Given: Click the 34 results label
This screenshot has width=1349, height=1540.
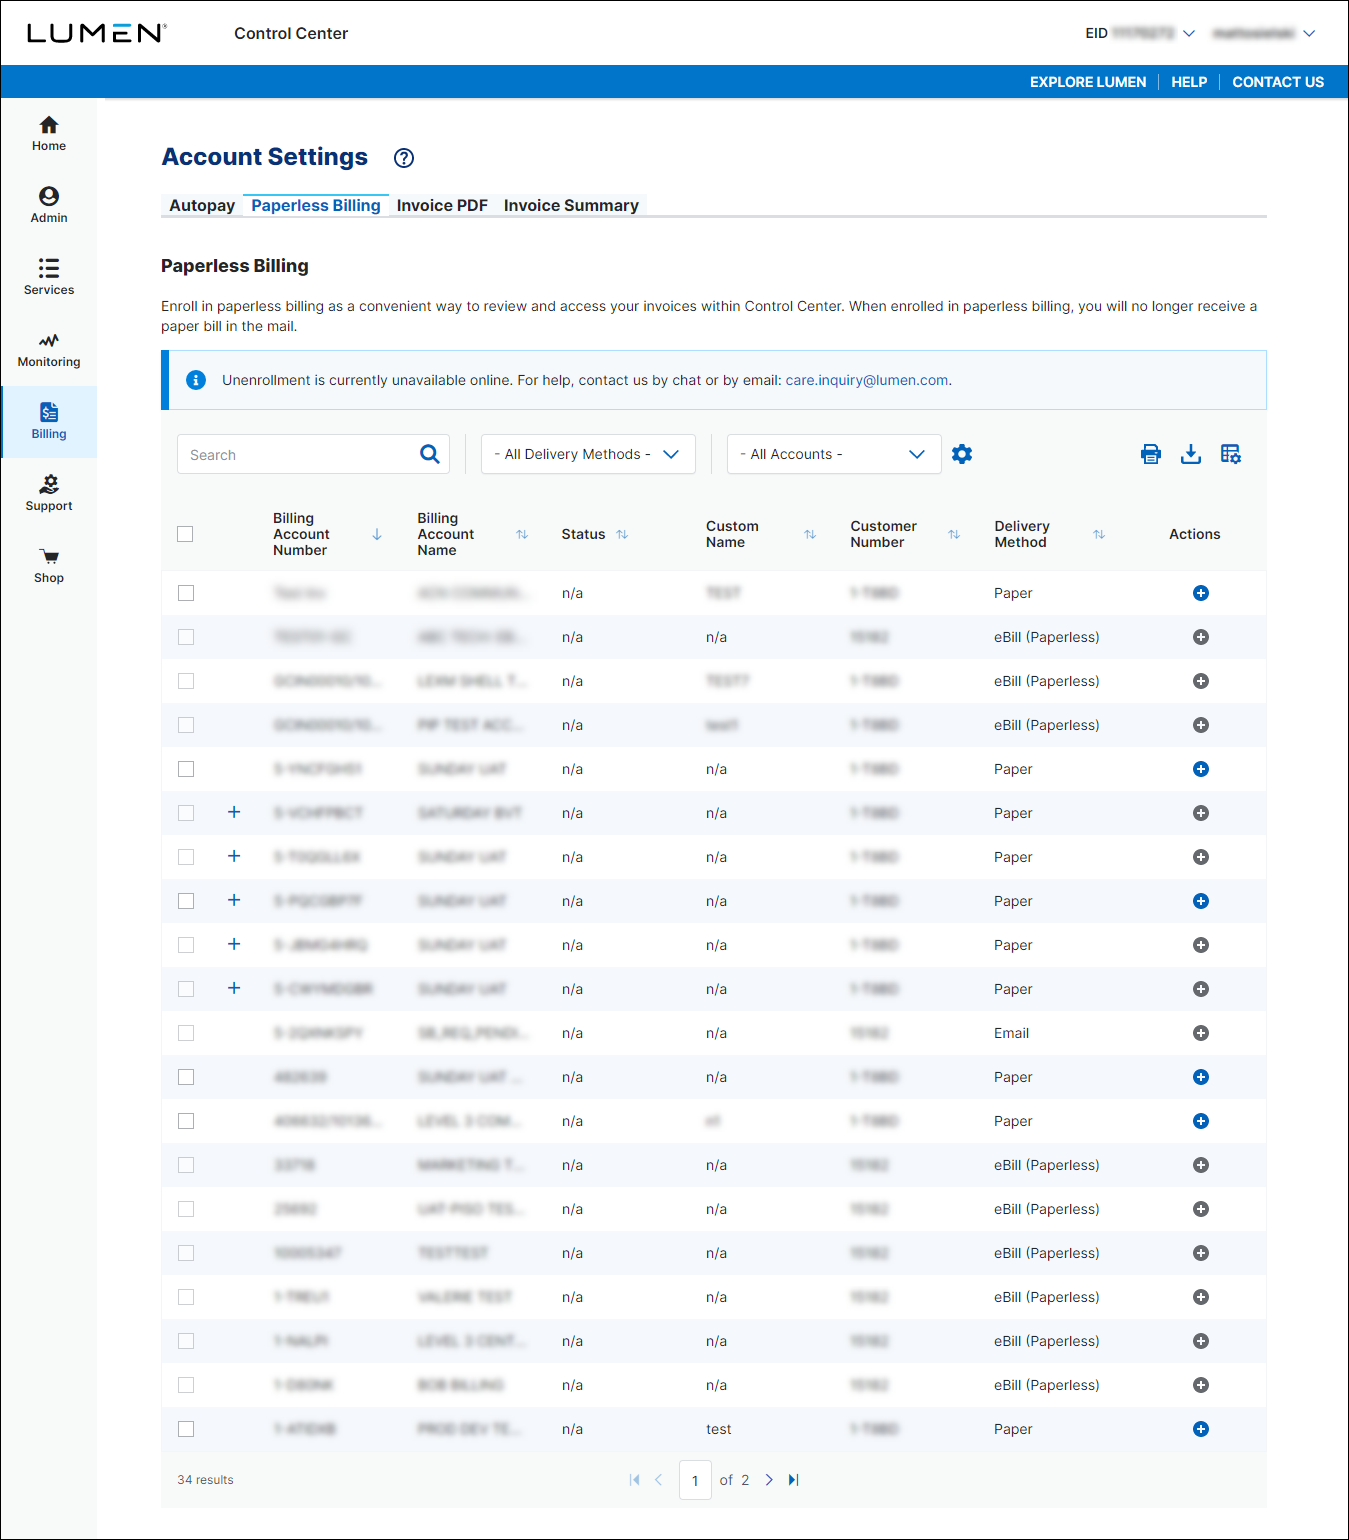Looking at the screenshot, I should point(205,1480).
